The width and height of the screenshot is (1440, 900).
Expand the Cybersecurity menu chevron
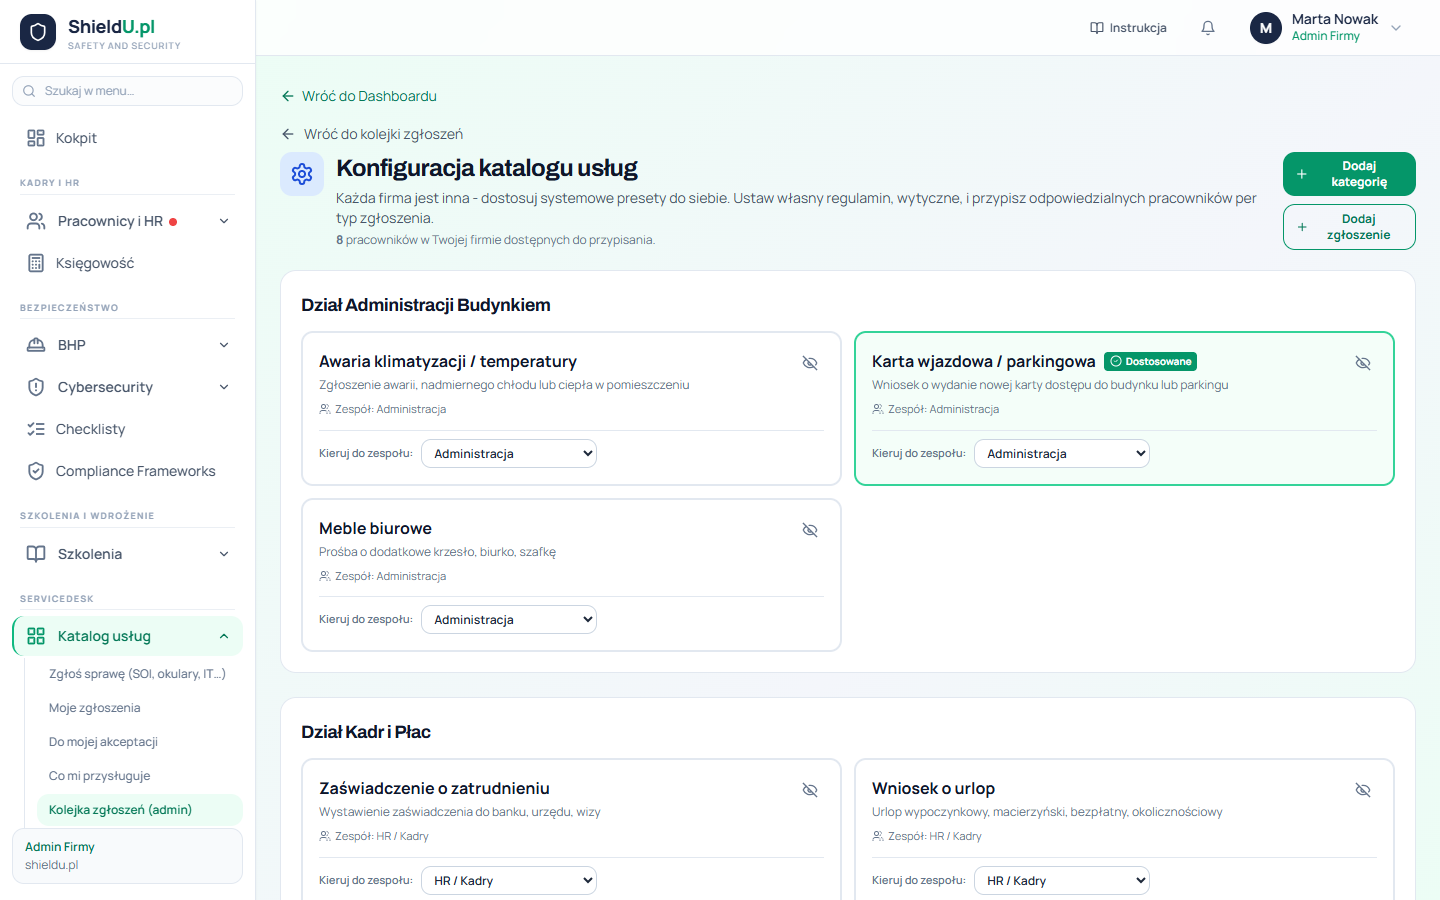click(x=224, y=387)
